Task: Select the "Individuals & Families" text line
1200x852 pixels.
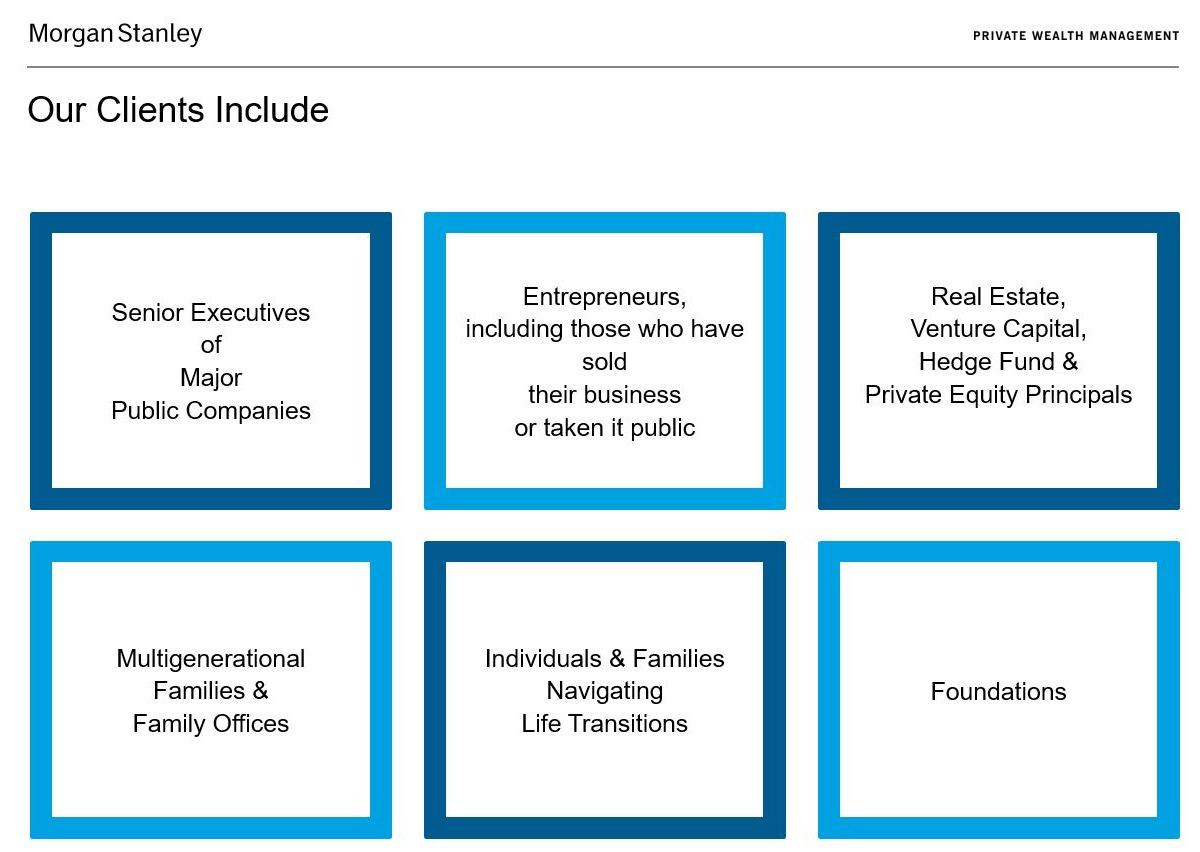Action: click(x=604, y=659)
